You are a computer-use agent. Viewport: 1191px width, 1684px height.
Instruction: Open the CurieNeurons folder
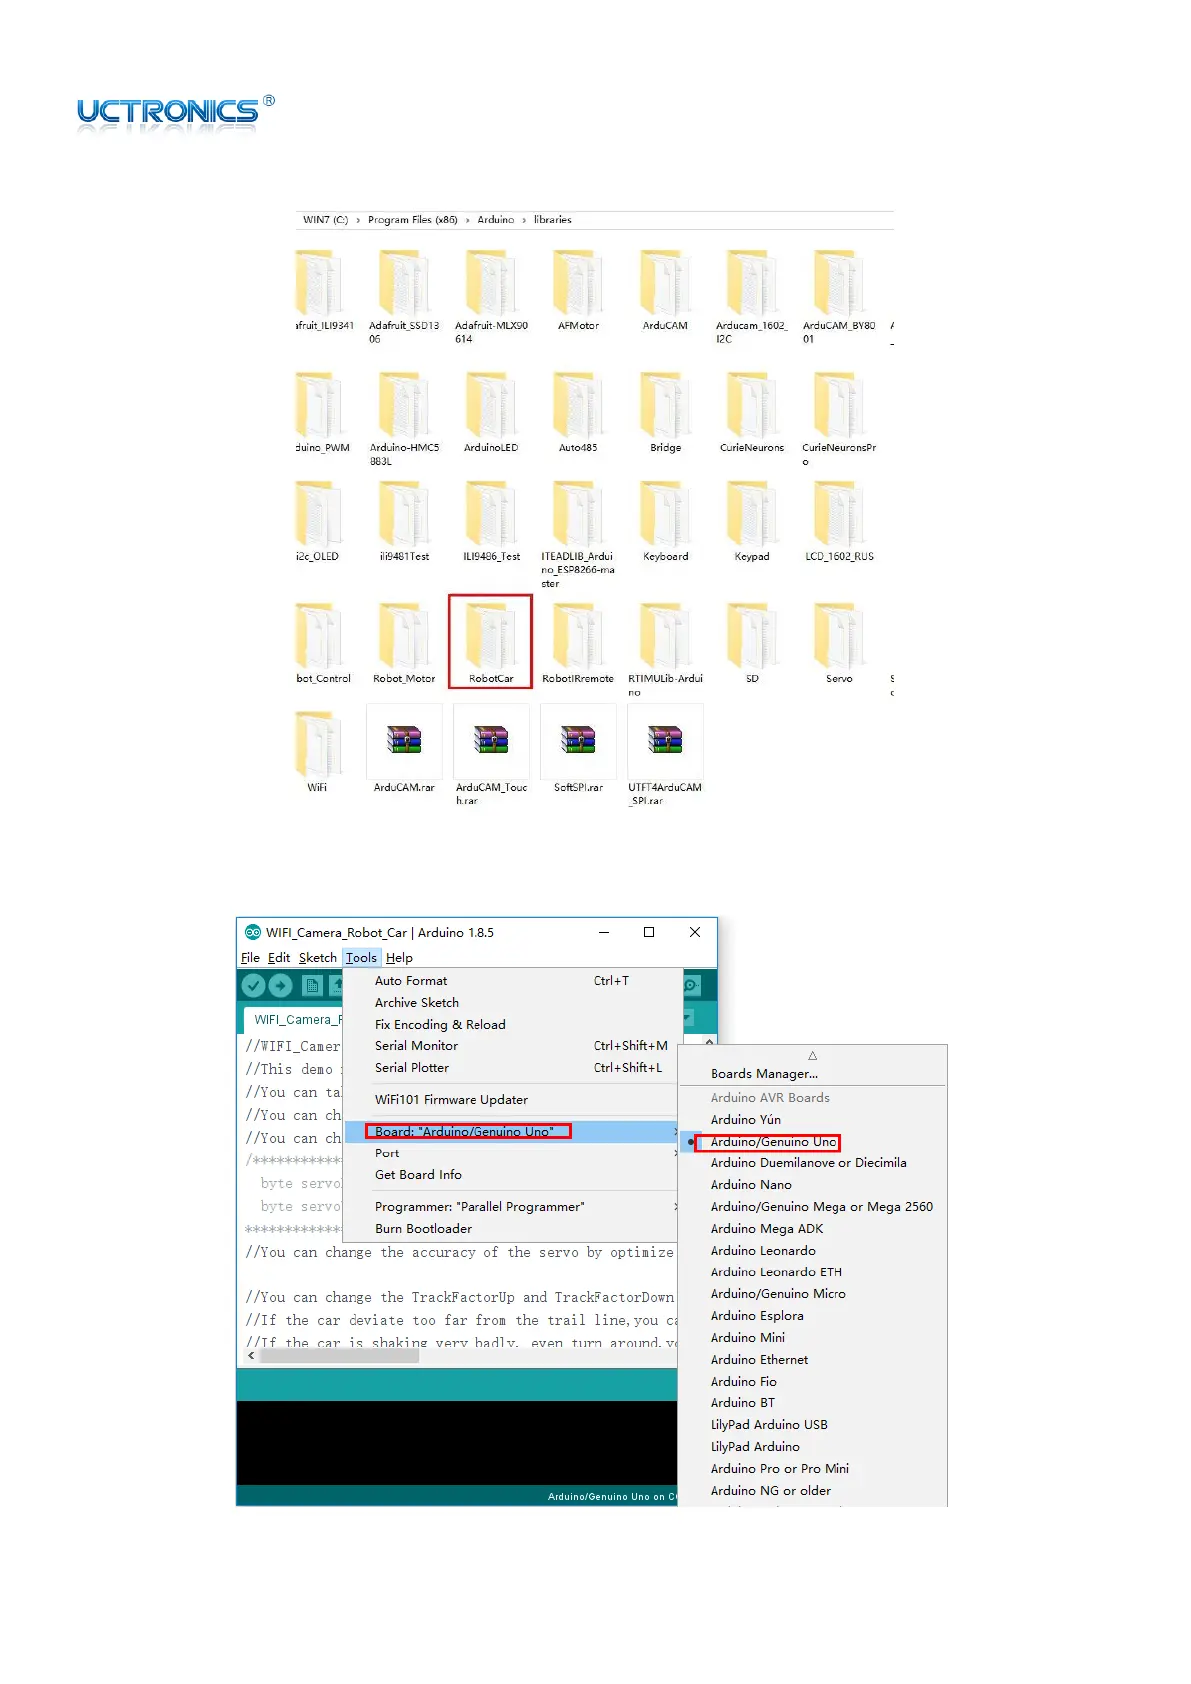[x=752, y=412]
